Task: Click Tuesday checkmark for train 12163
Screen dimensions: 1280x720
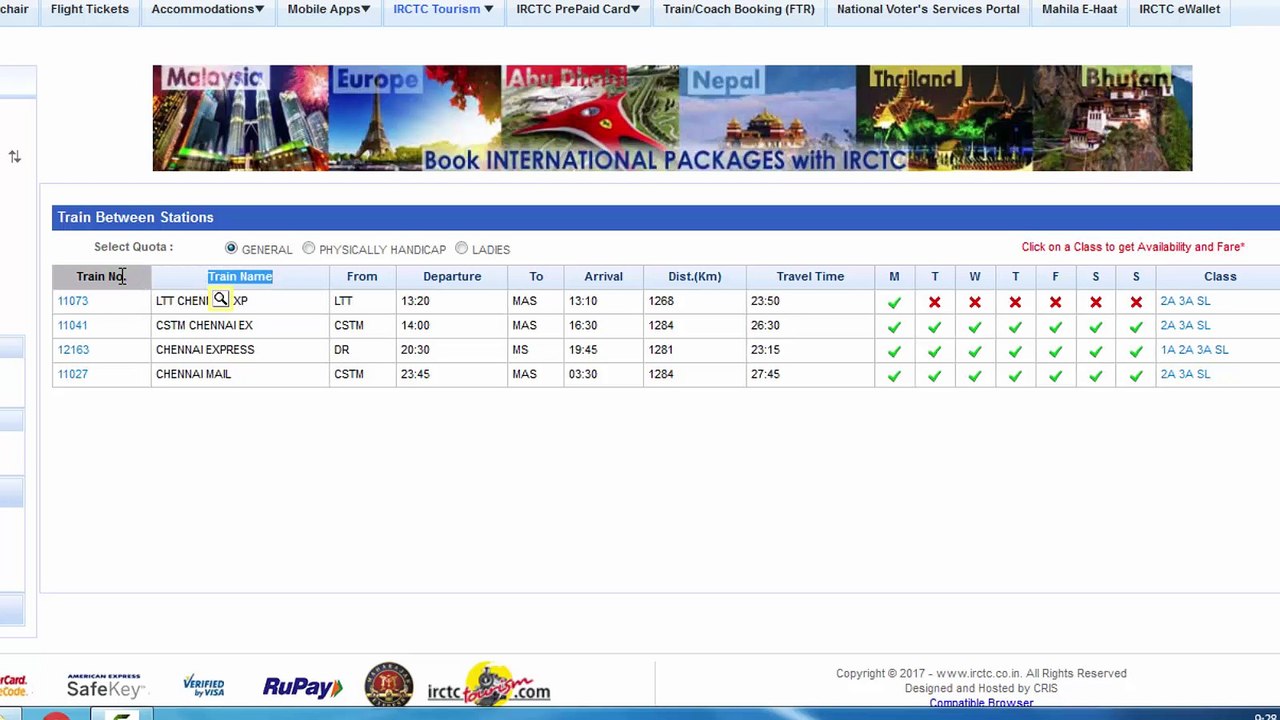Action: coord(934,351)
